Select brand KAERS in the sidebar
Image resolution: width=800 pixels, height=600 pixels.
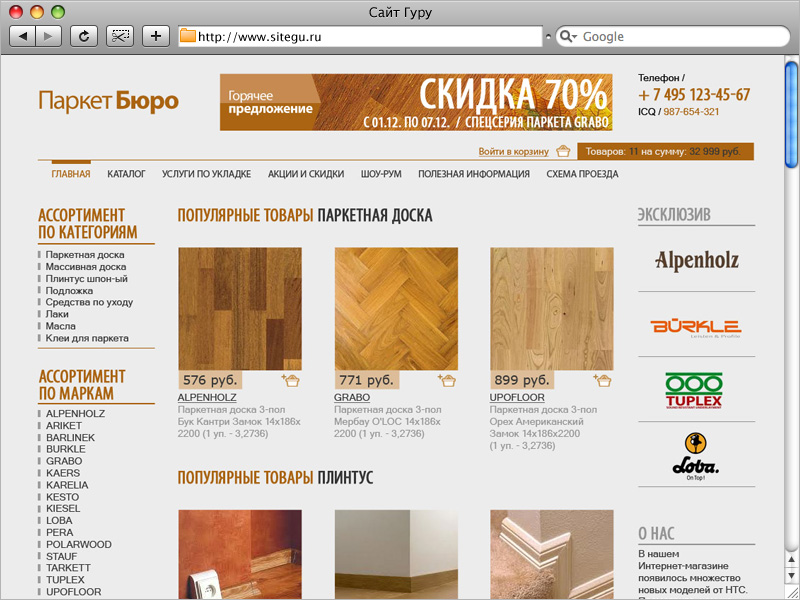click(x=63, y=473)
